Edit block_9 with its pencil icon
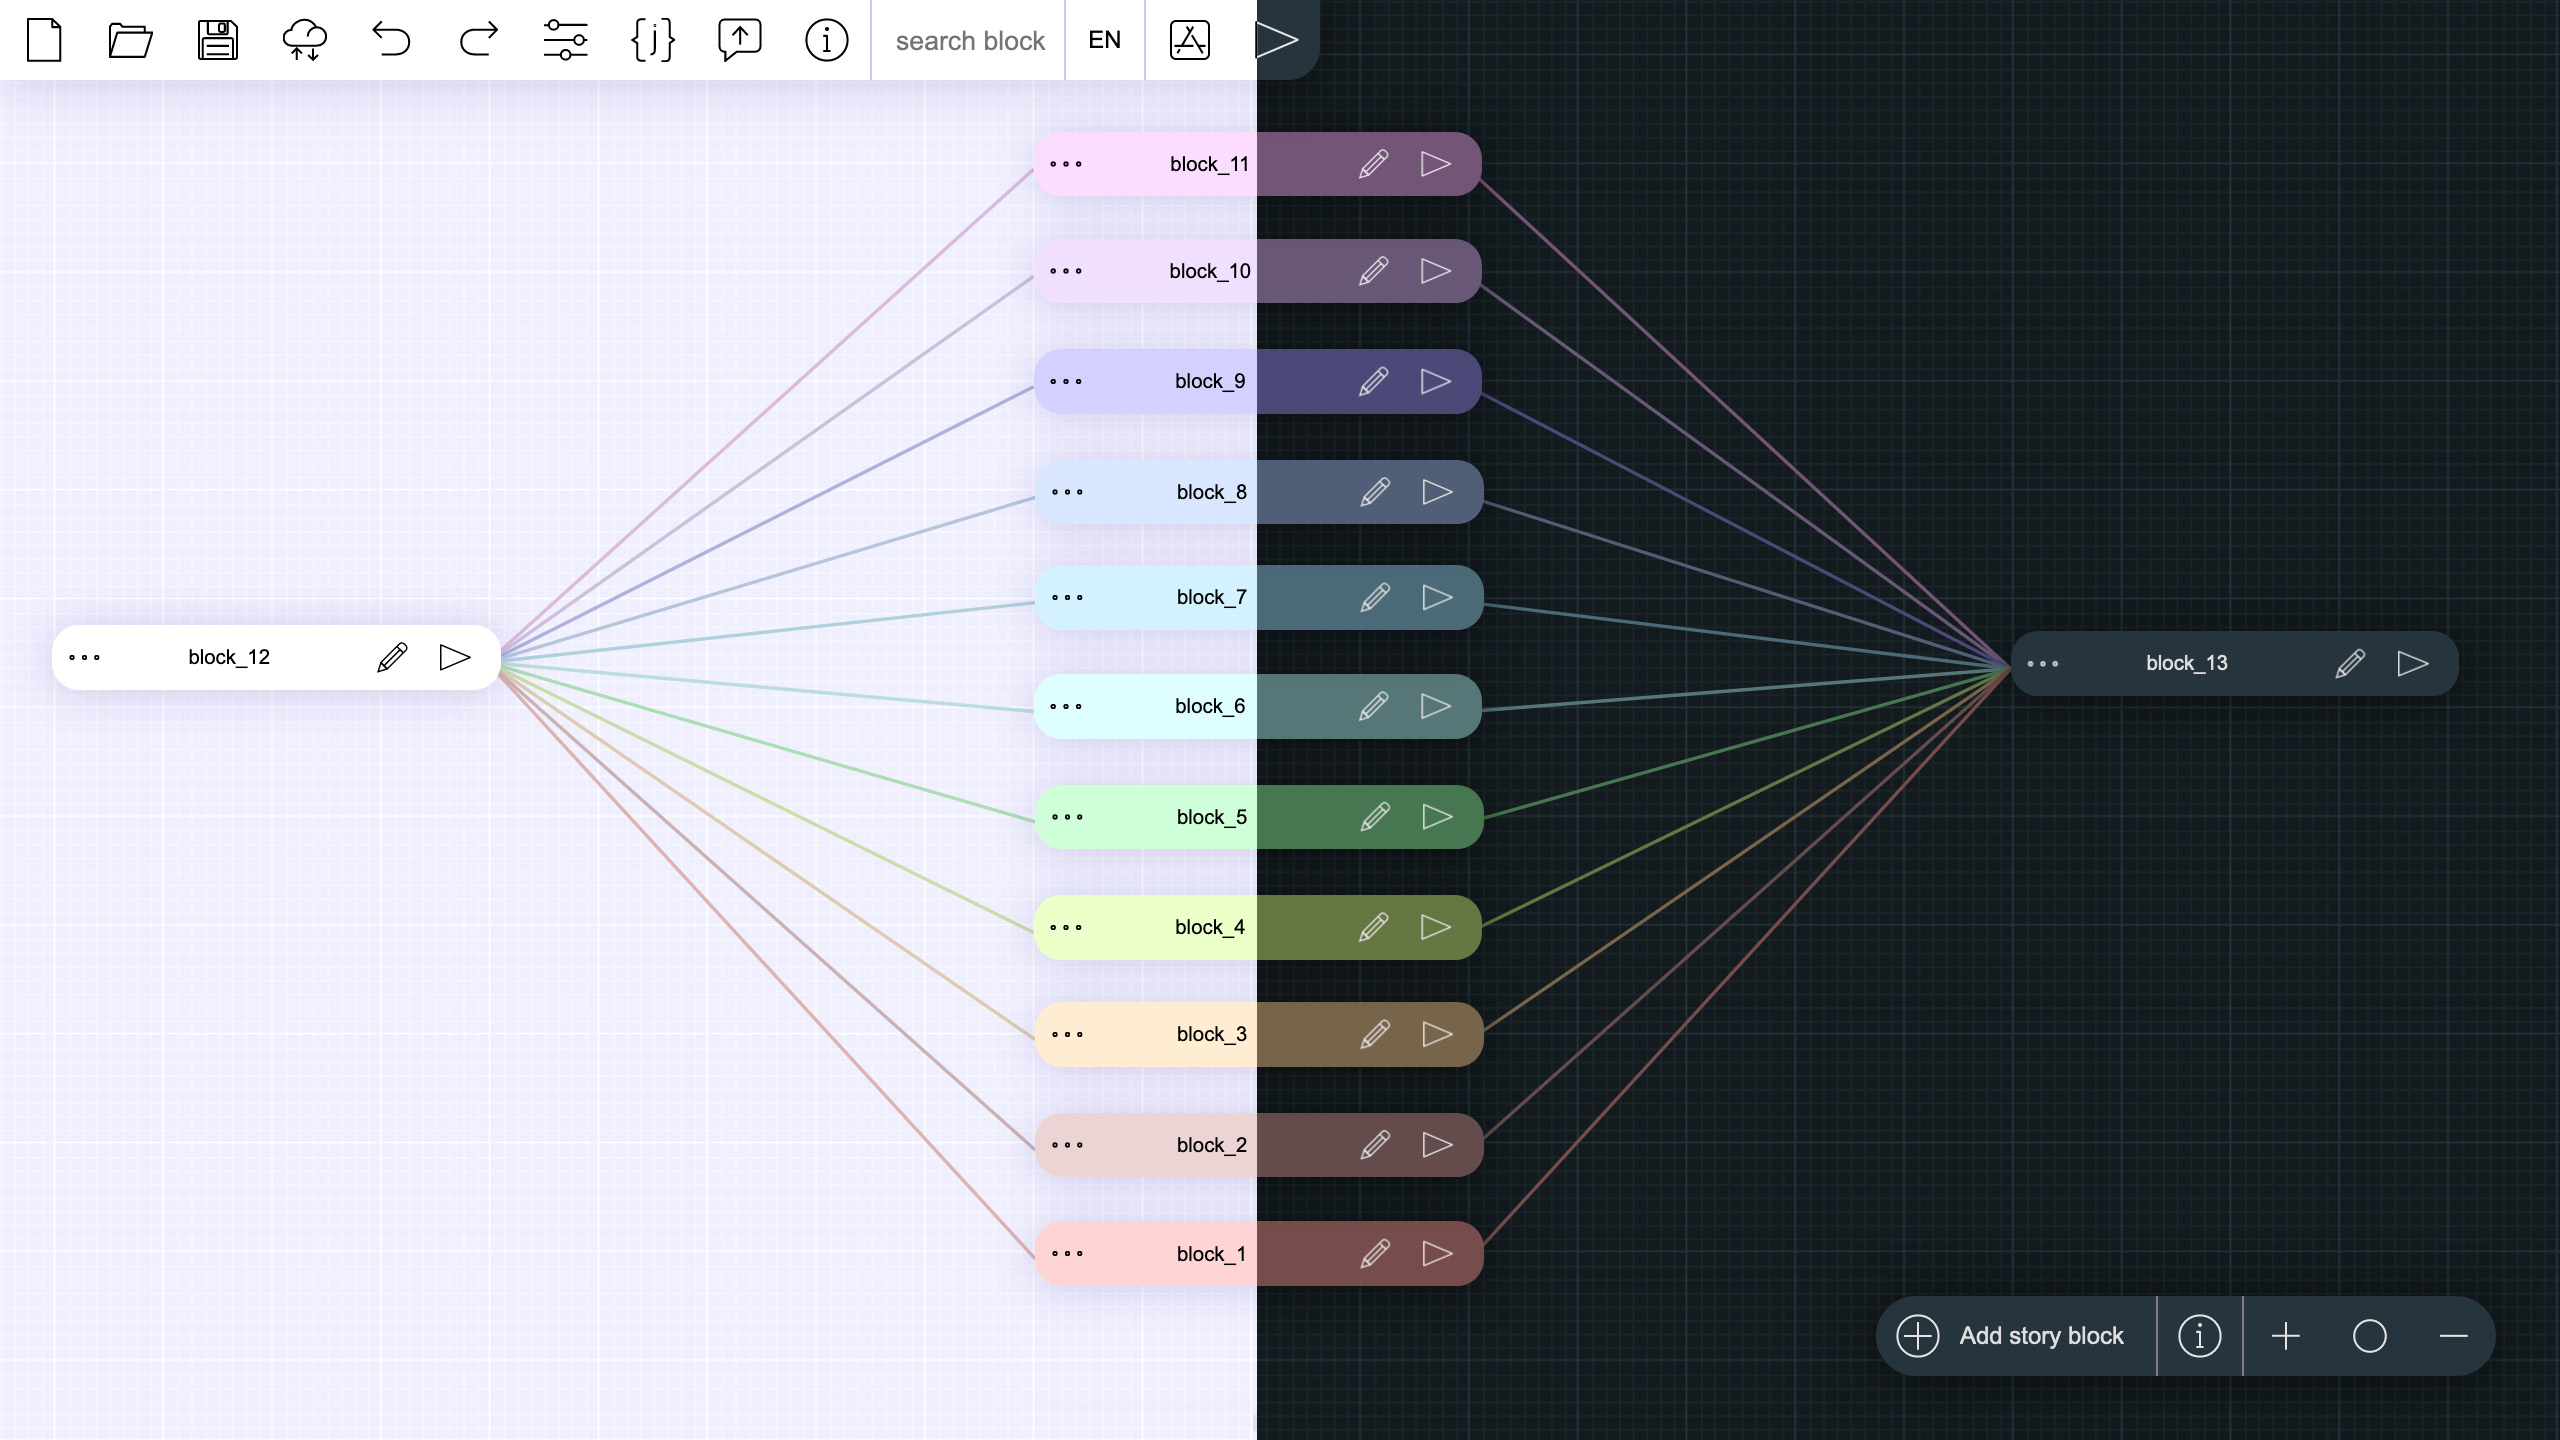The height and width of the screenshot is (1440, 2560). pos(1373,381)
